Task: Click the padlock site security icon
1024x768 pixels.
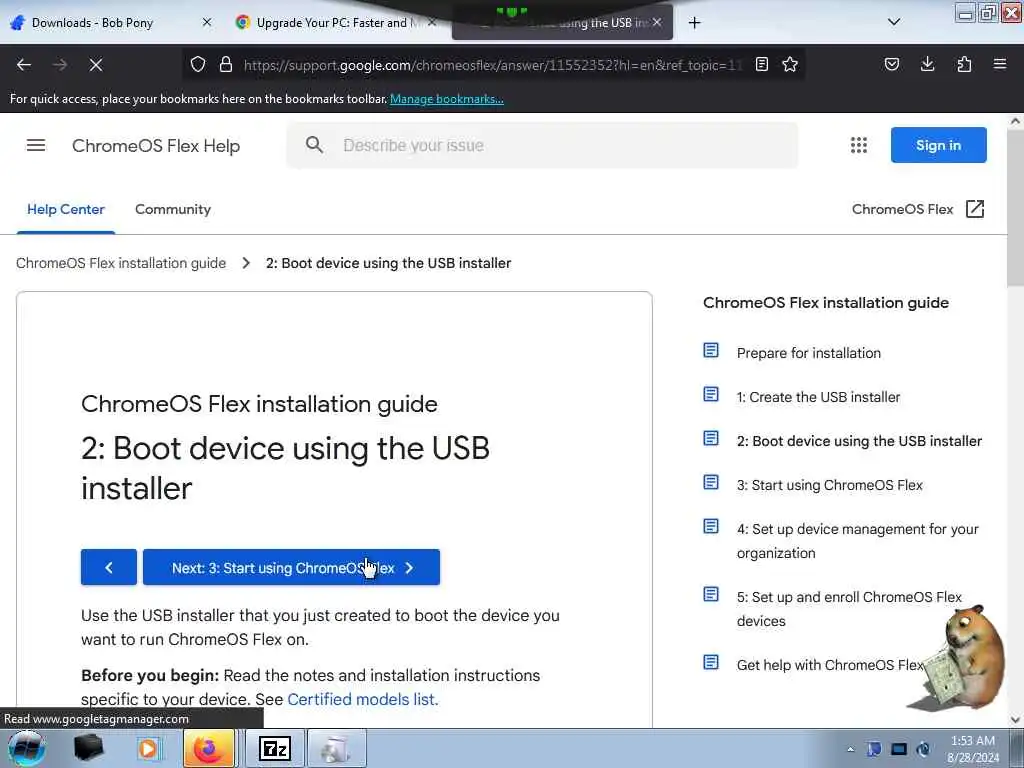Action: 226,65
